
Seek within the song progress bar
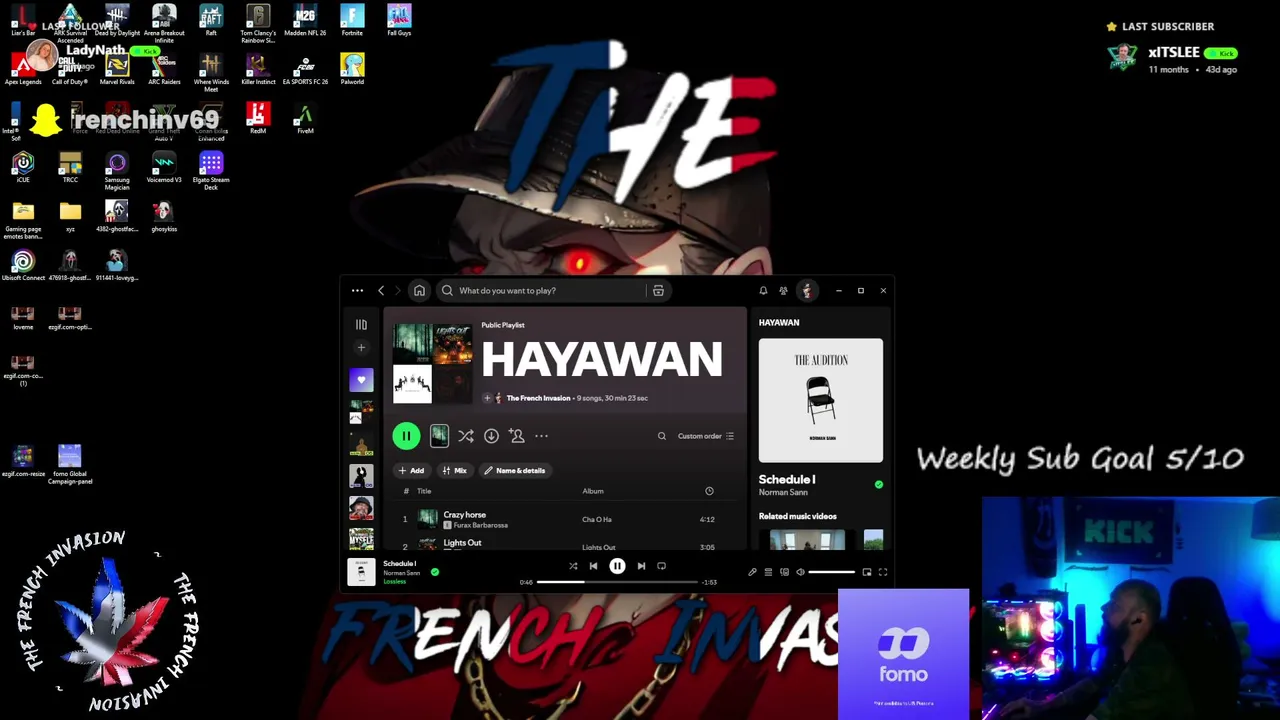point(617,582)
